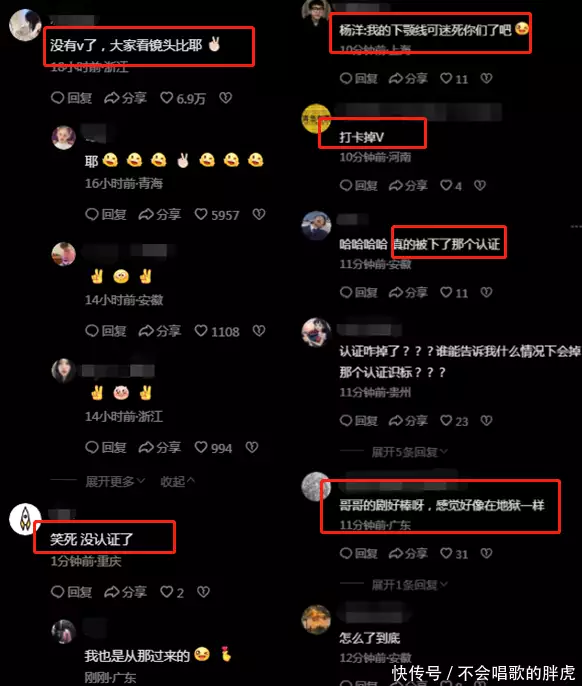Viewport: 582px width, 686px height.
Task: Like the comment with 994 likes
Action: pos(213,448)
